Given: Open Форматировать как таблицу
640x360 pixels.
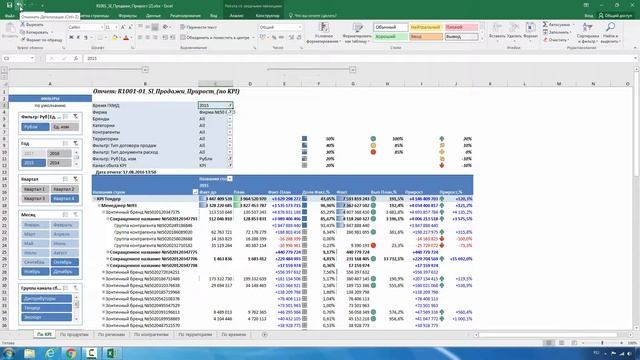Looking at the screenshot, I should tap(357, 33).
